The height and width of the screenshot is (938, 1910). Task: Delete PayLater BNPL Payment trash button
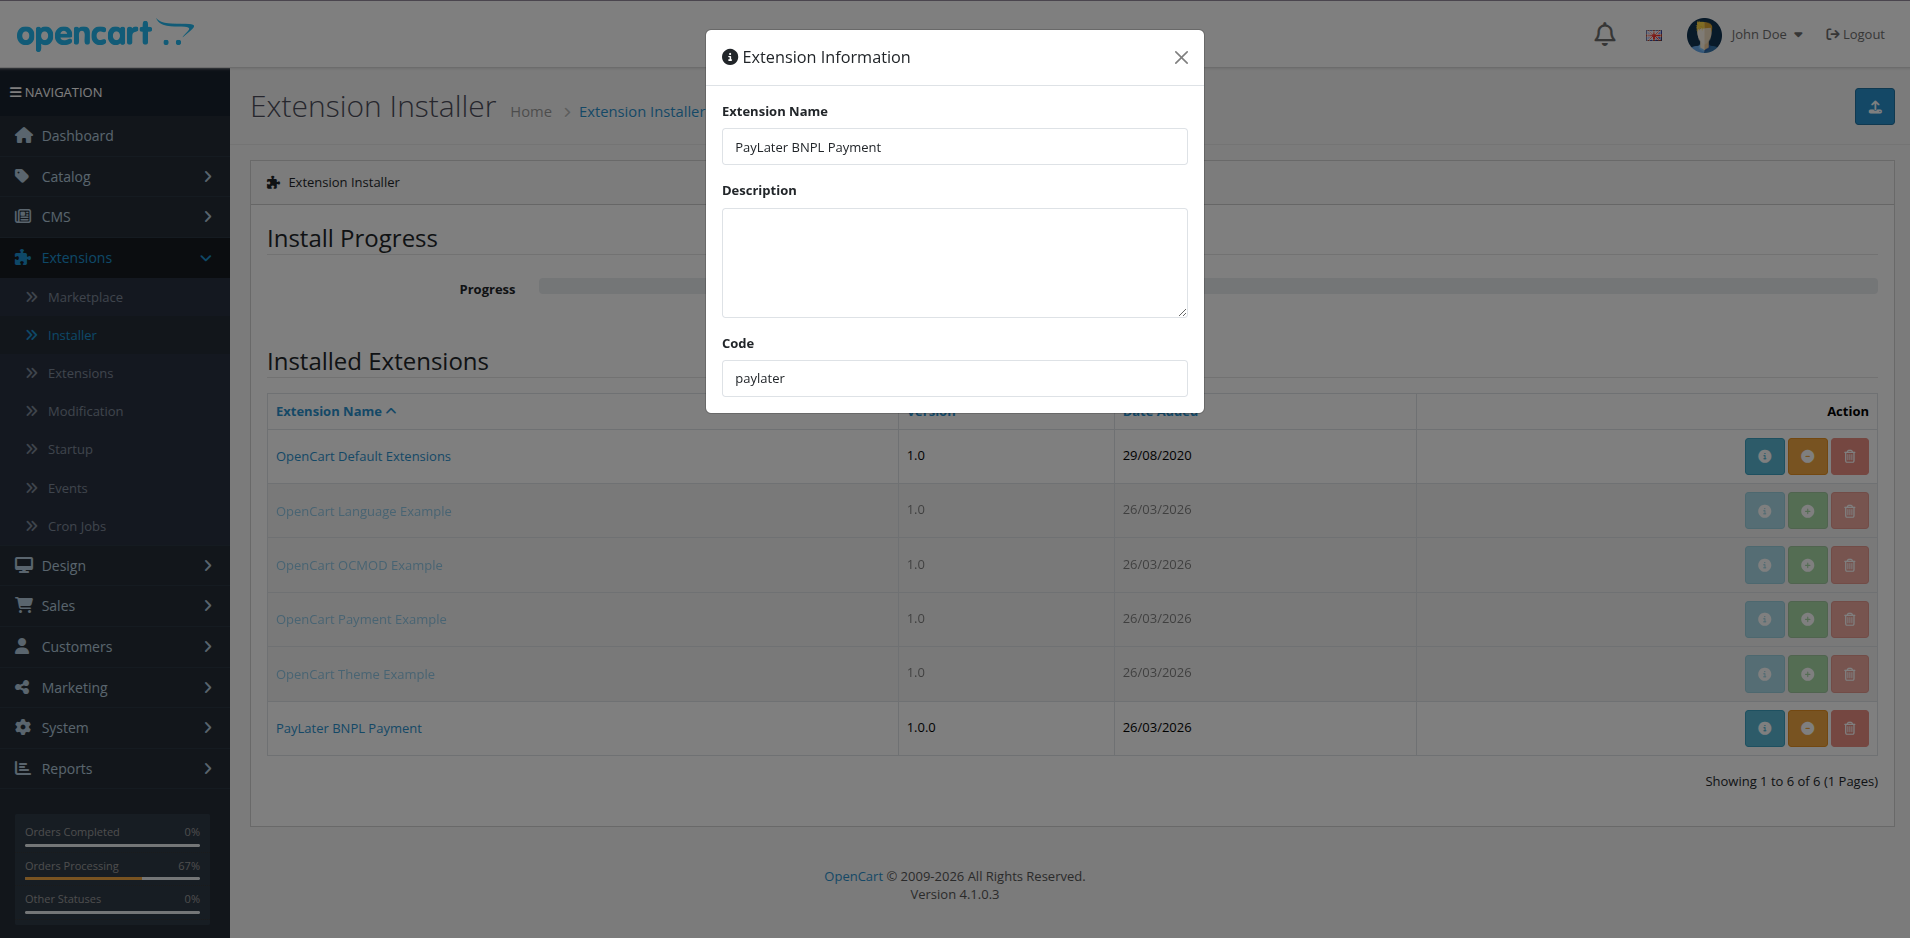pos(1850,728)
